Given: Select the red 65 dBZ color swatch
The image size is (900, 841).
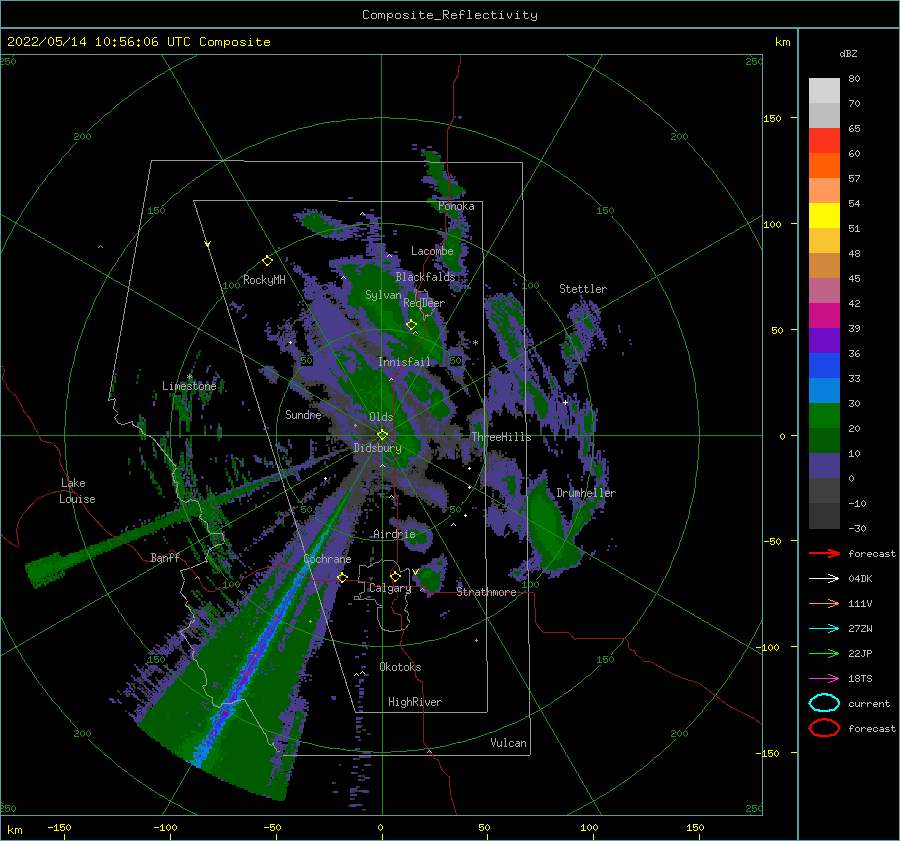Looking at the screenshot, I should [824, 141].
